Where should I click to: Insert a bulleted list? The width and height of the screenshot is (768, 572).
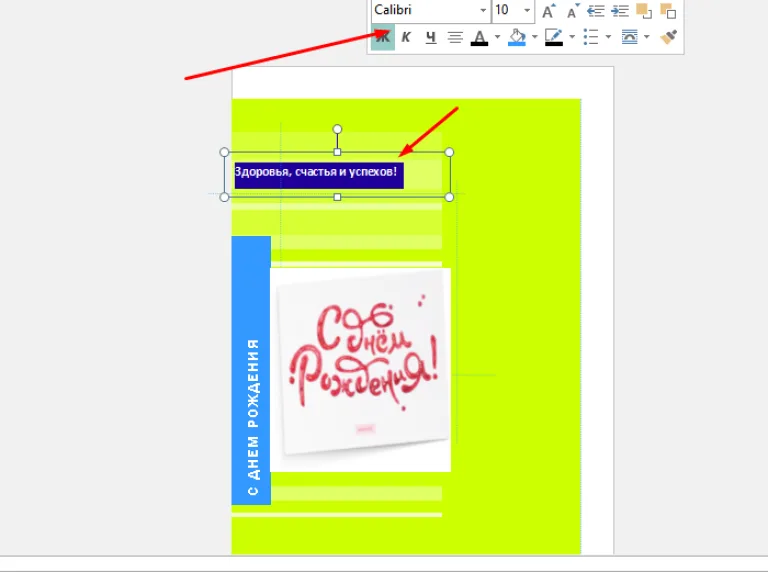pyautogui.click(x=591, y=37)
